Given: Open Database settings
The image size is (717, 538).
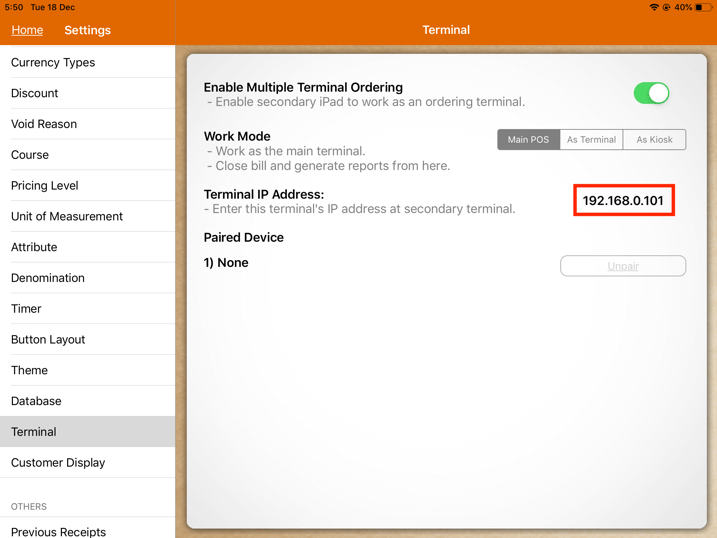Looking at the screenshot, I should [87, 401].
